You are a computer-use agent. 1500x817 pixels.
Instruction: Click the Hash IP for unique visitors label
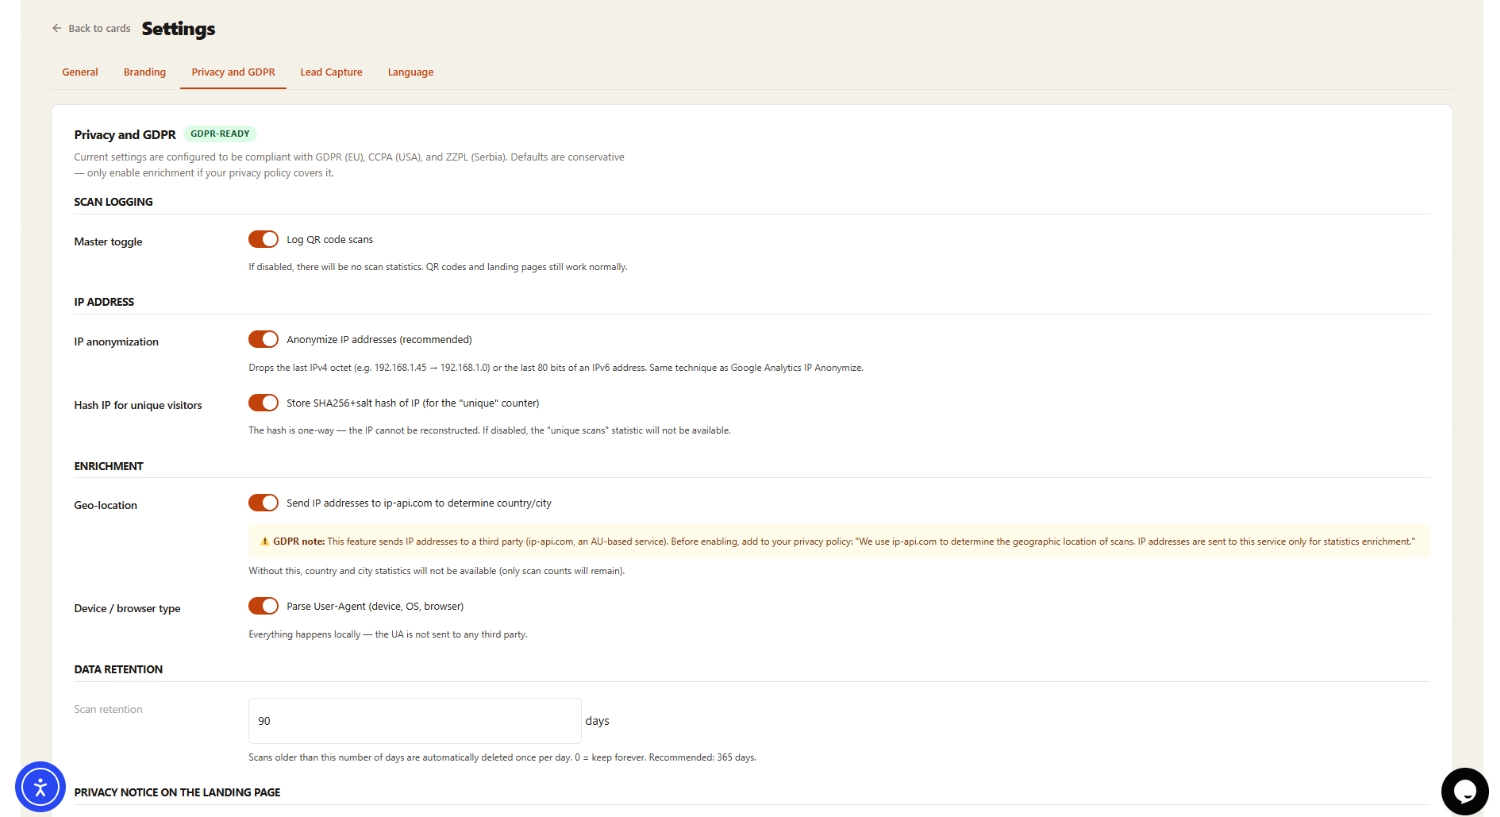click(138, 405)
